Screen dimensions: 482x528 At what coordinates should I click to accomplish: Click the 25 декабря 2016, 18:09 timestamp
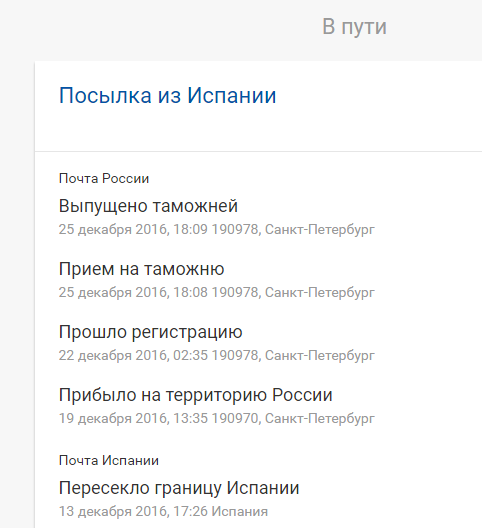click(133, 230)
